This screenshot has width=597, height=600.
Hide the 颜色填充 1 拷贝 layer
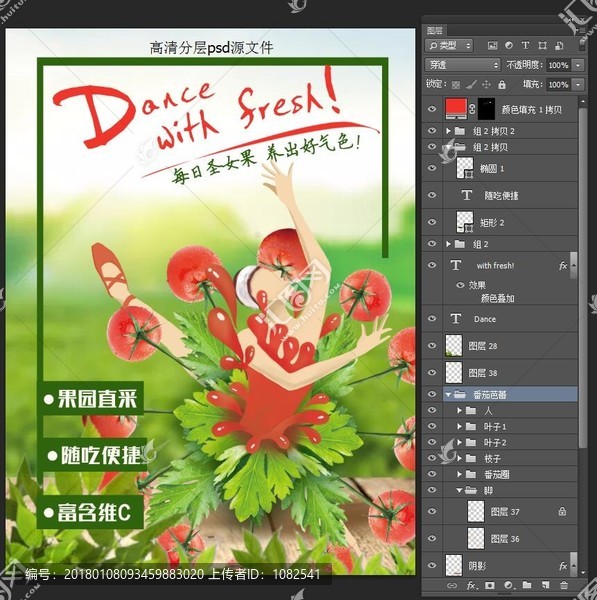[432, 109]
